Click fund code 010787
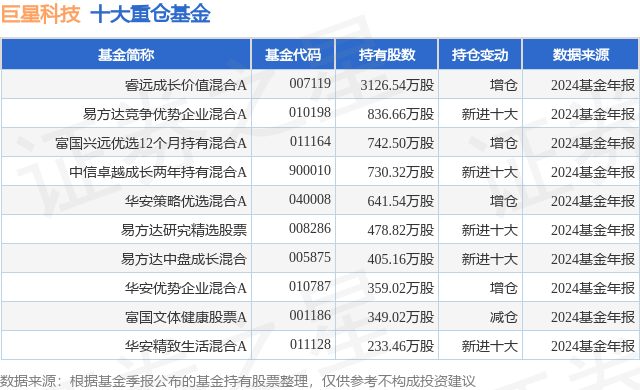 (310, 286)
